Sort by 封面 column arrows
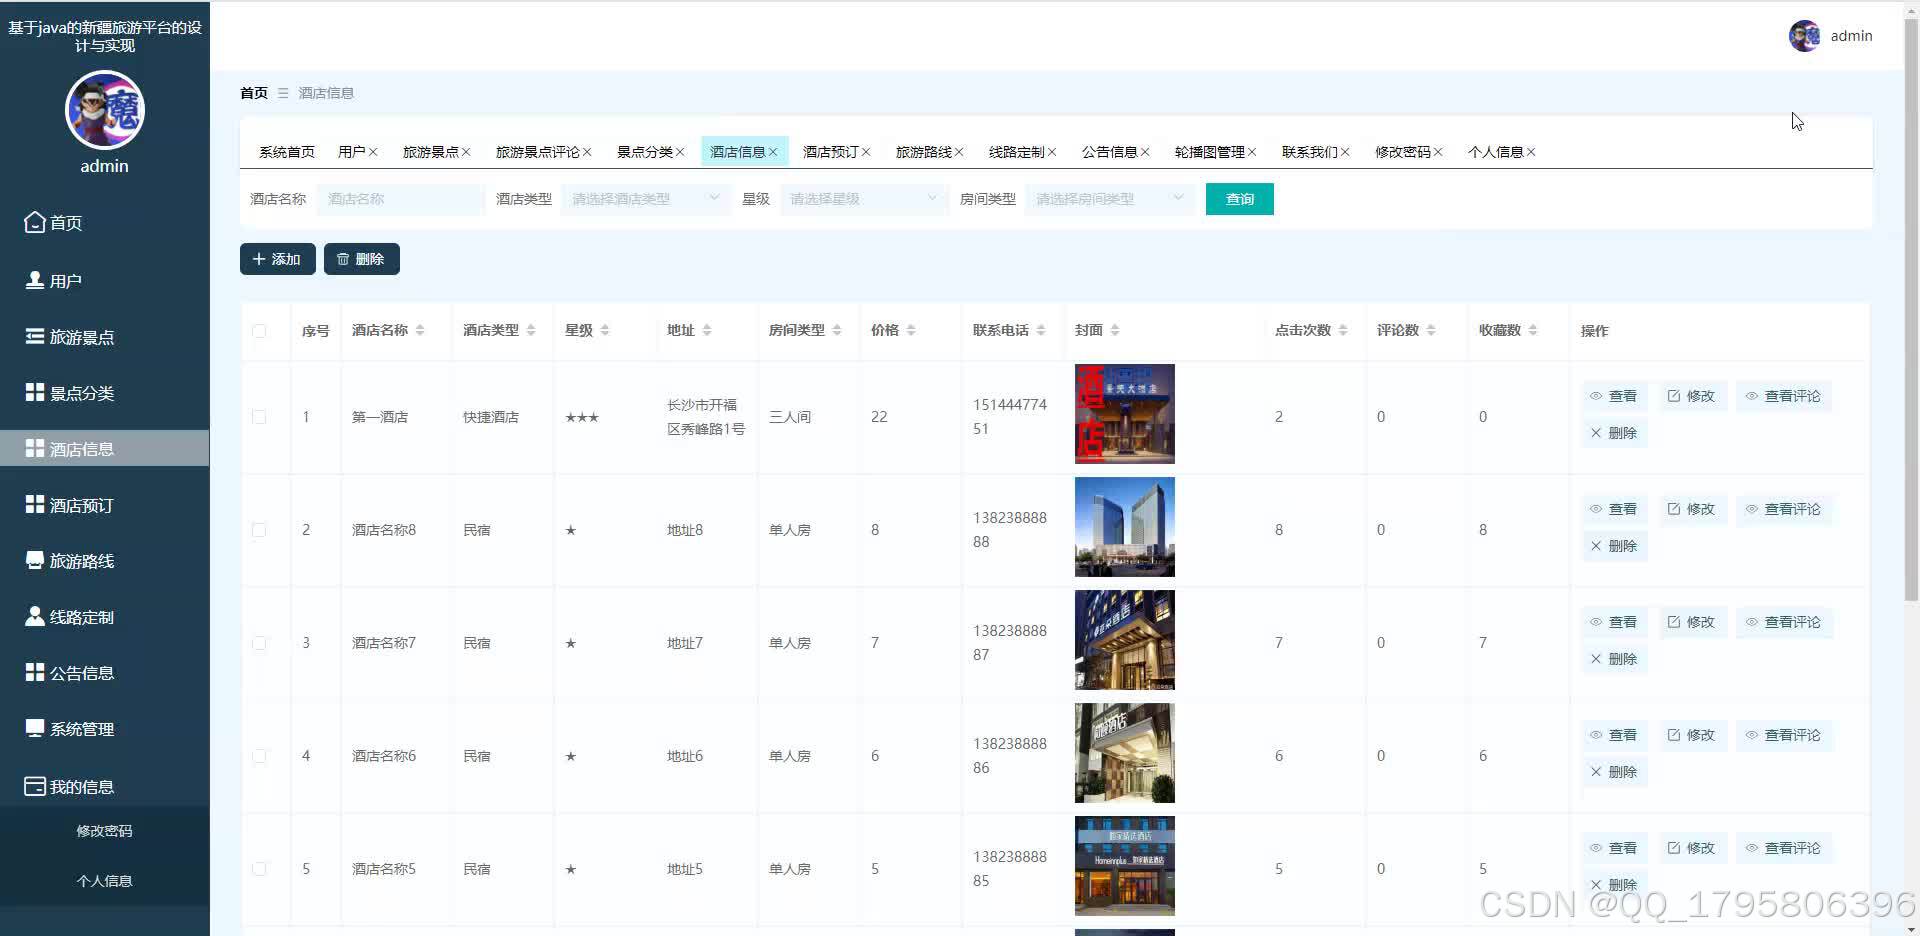 coord(1115,330)
